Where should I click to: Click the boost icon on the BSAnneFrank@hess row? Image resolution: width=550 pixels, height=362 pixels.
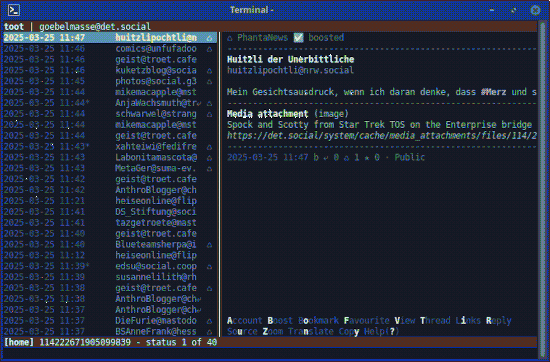[x=209, y=331]
